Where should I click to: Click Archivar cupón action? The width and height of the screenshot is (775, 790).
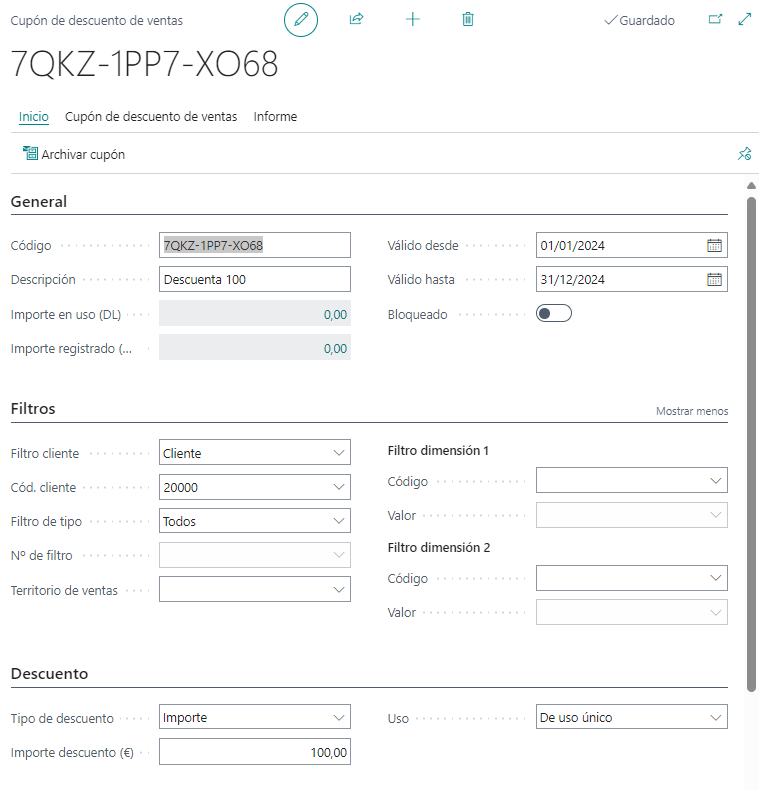tap(74, 154)
